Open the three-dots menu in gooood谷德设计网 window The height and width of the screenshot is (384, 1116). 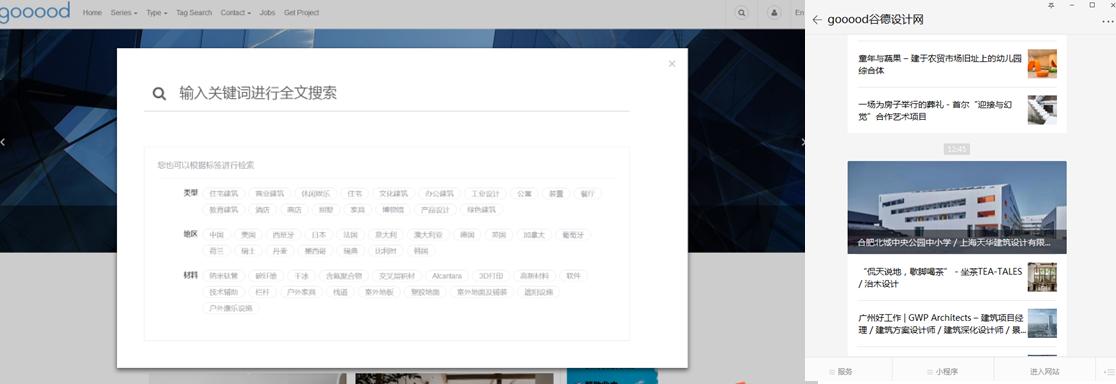[x=1106, y=20]
